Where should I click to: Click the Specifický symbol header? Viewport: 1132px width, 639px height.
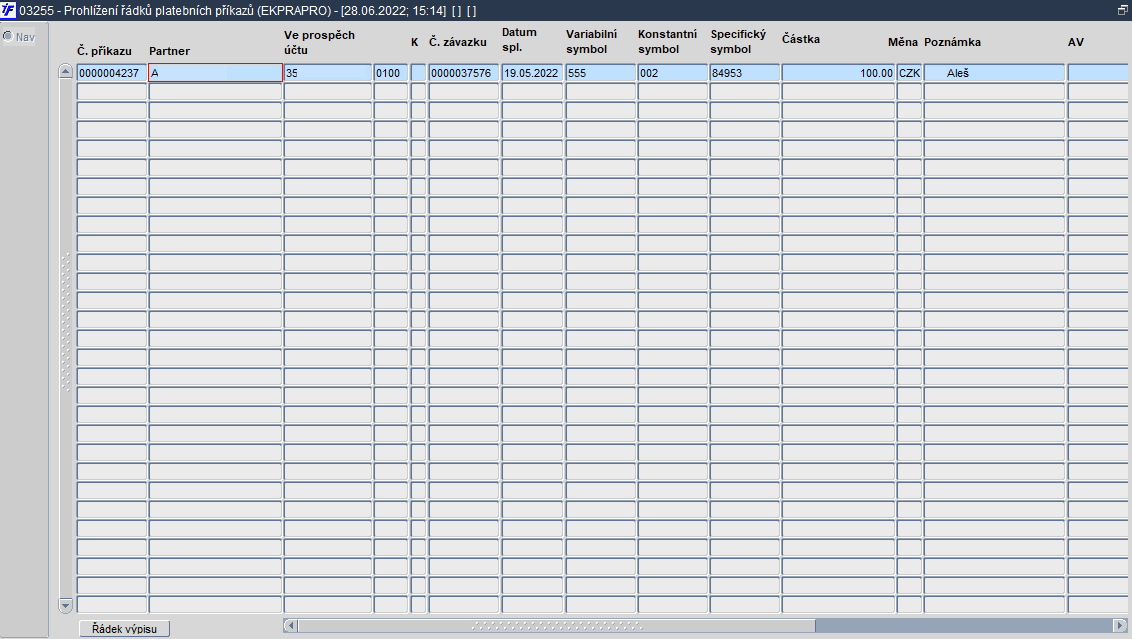(738, 42)
